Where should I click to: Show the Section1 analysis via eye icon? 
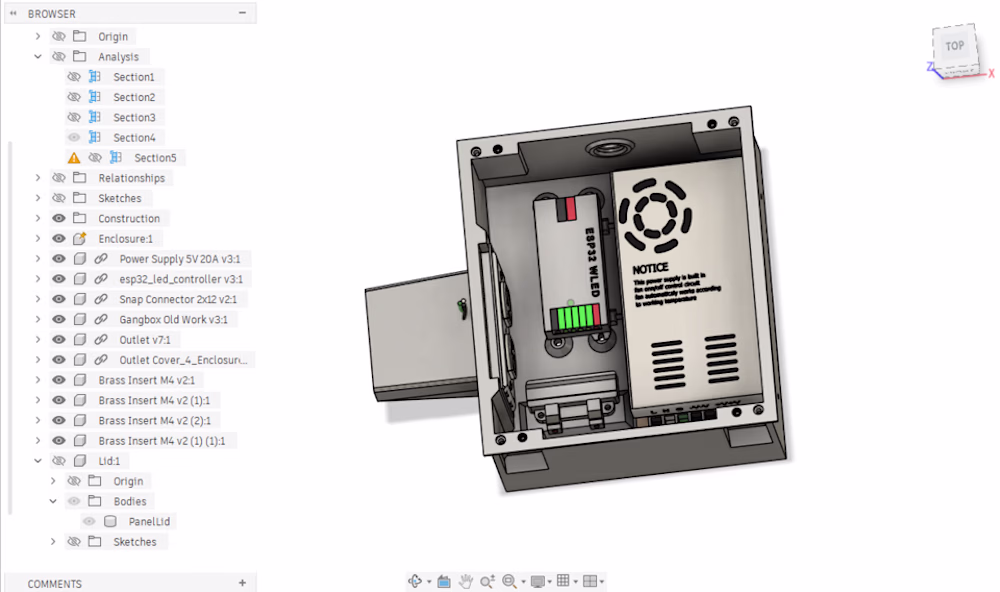click(x=74, y=77)
